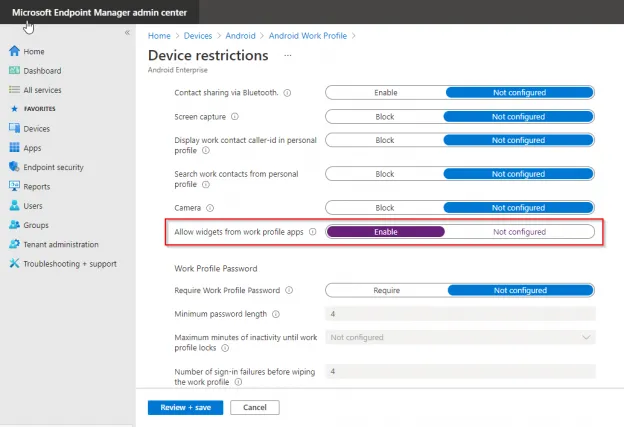Block the Camera setting

385,208
